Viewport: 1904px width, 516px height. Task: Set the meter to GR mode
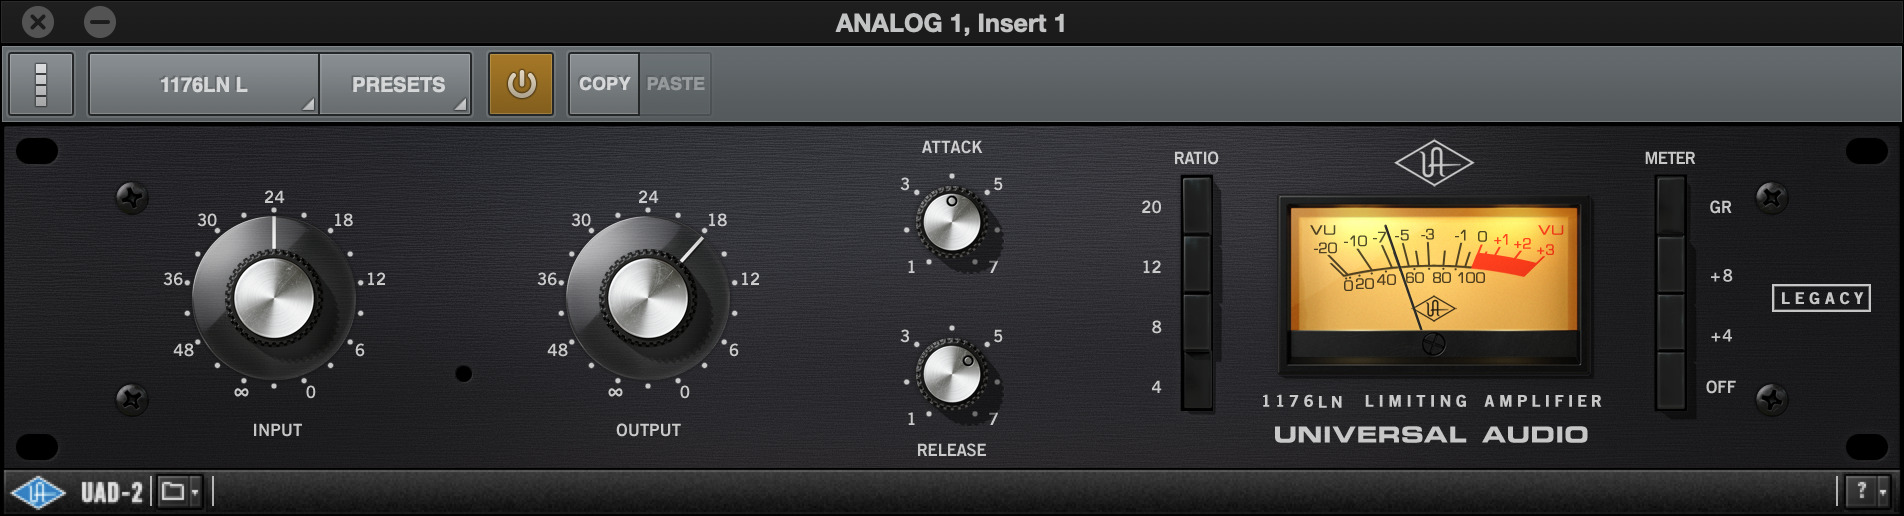coord(1671,206)
